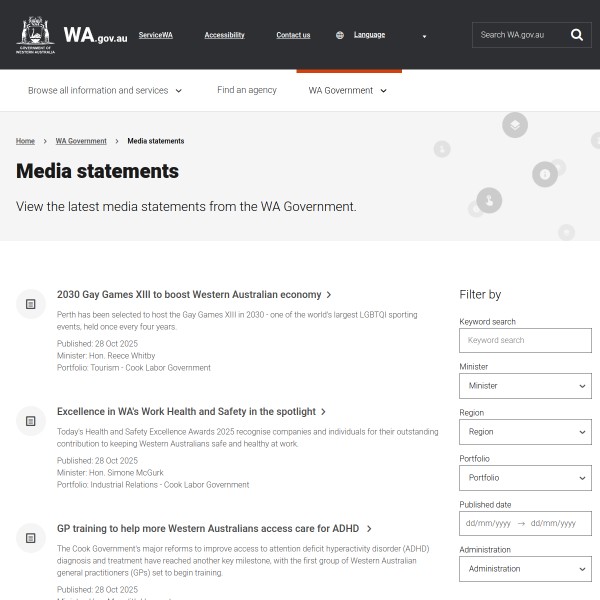Go to the Contact us page
Screen dimensions: 600x600
point(293,35)
